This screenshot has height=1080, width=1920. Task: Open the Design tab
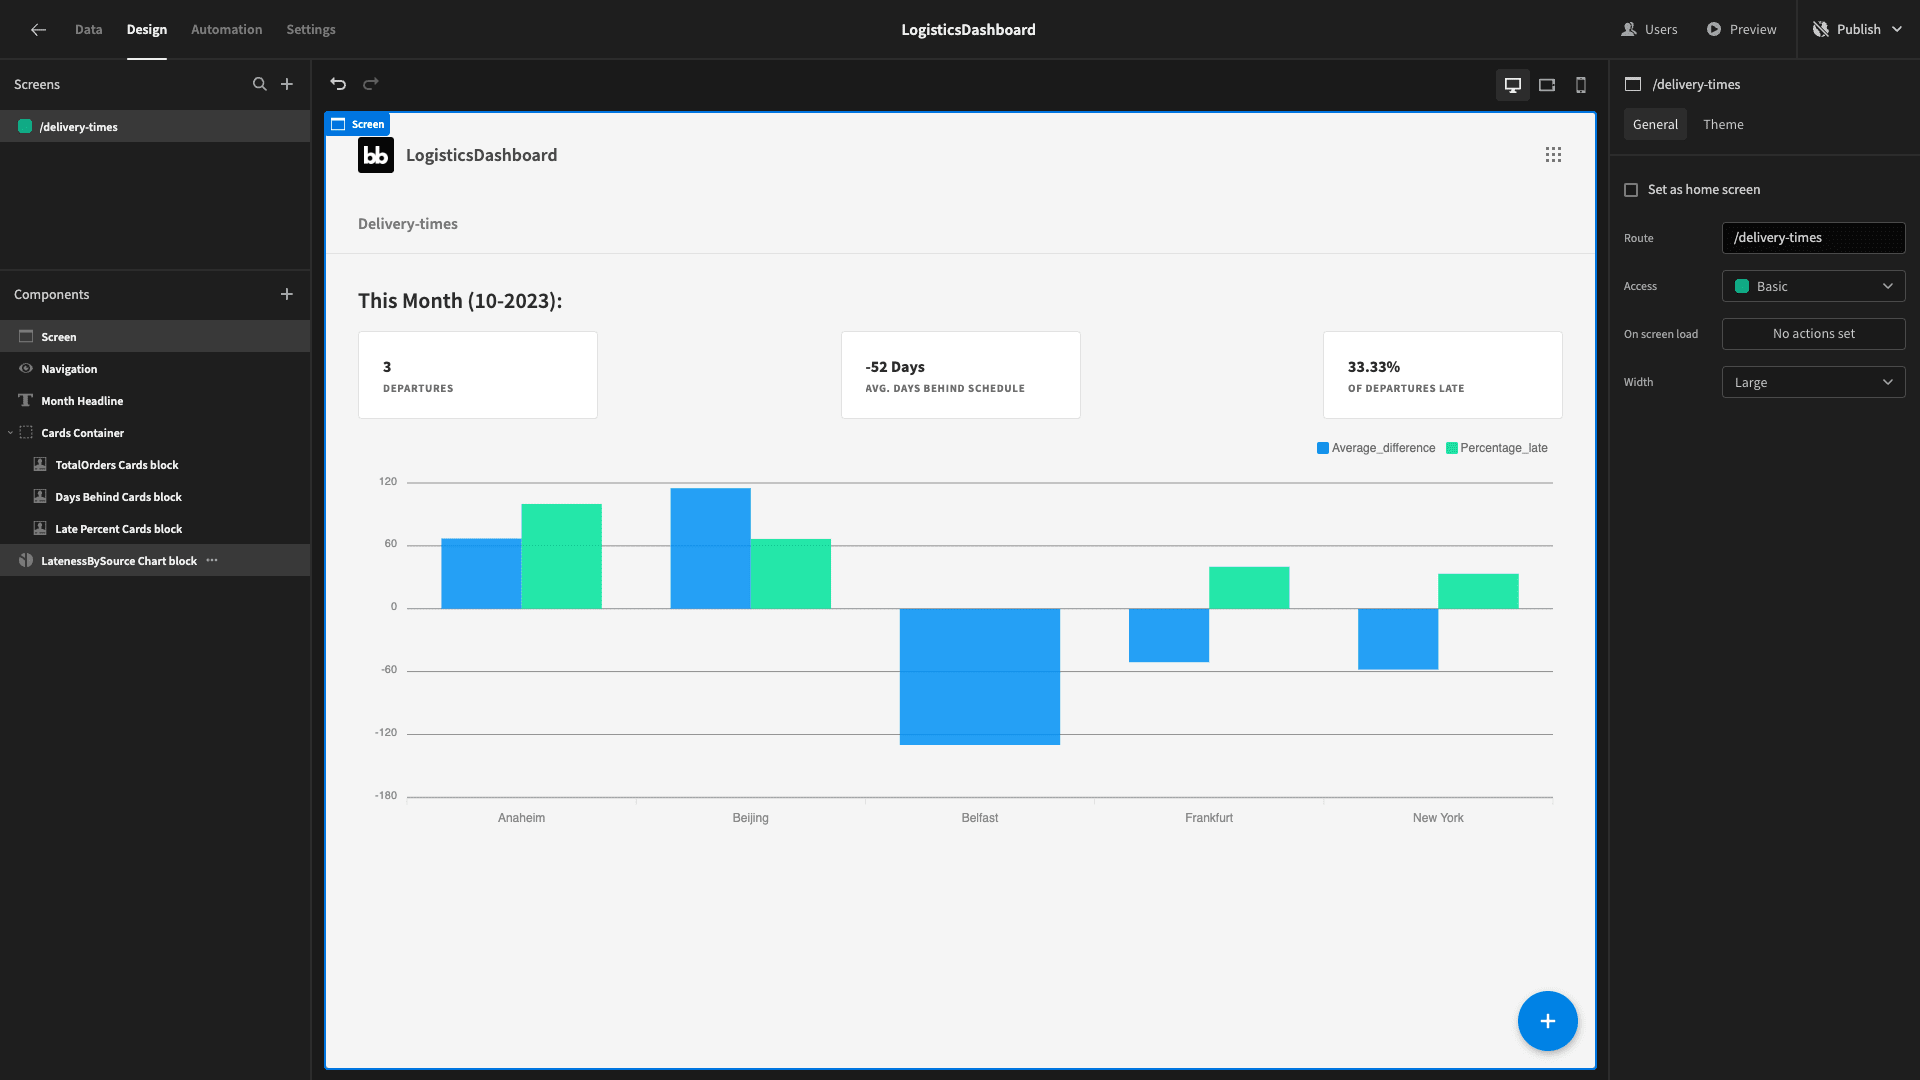147,30
